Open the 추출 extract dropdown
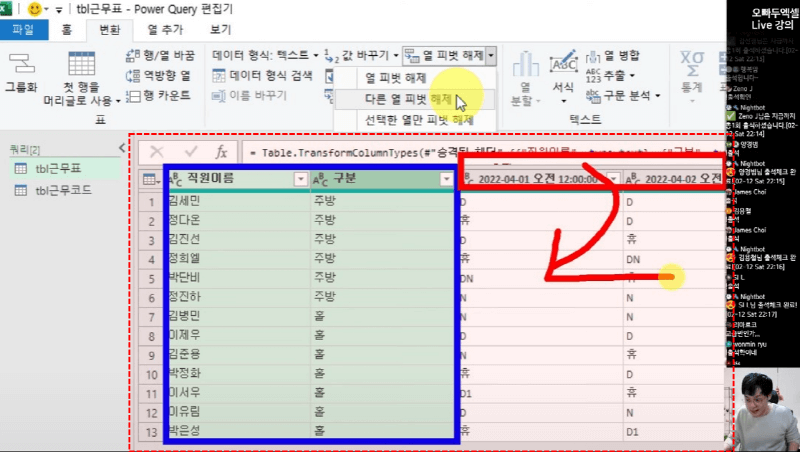800x452 pixels. pyautogui.click(x=610, y=76)
